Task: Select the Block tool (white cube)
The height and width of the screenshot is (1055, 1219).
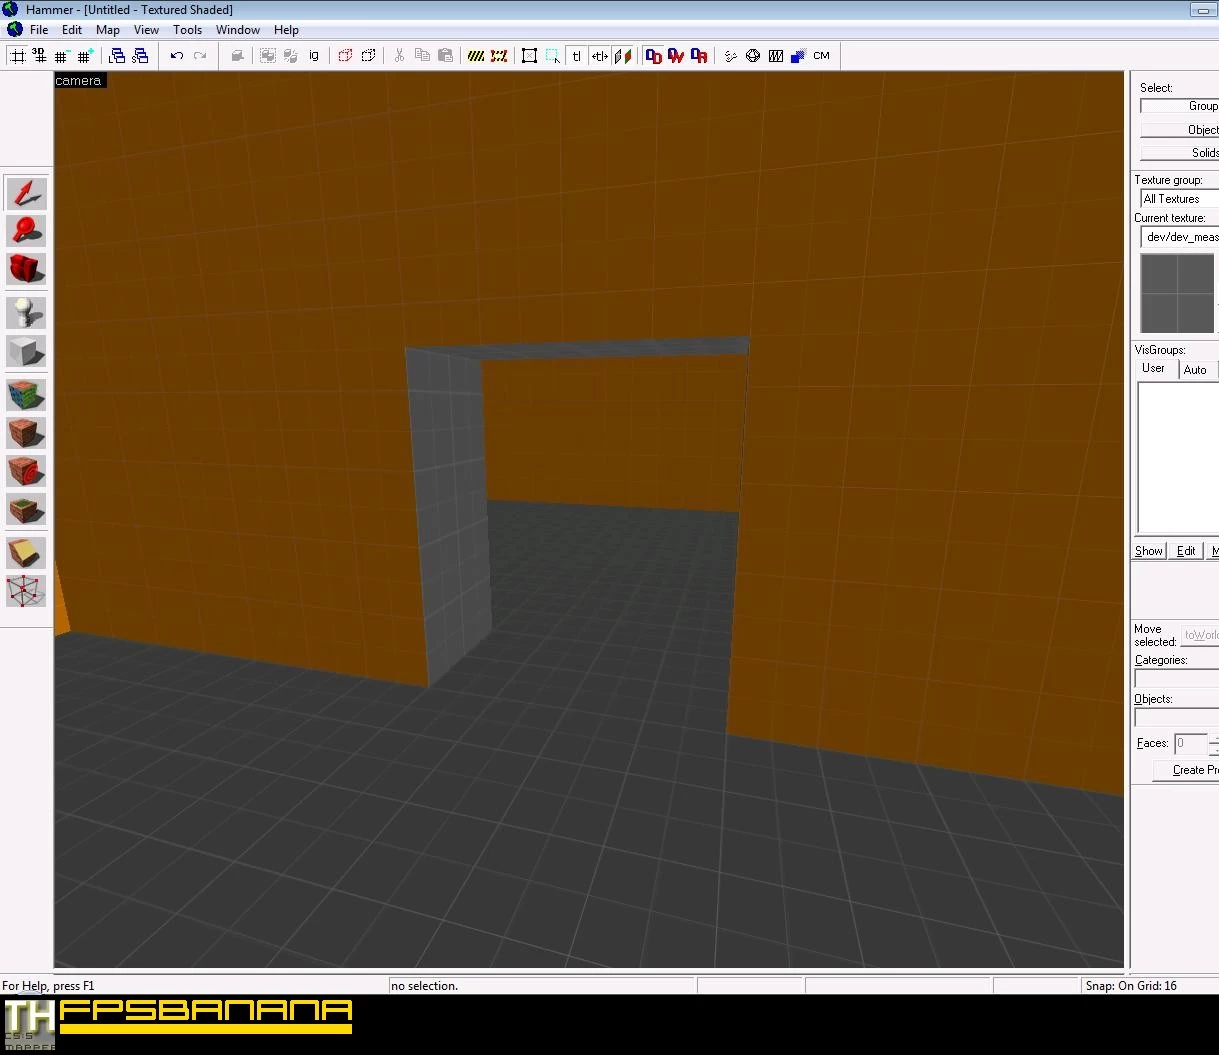Action: tap(26, 351)
